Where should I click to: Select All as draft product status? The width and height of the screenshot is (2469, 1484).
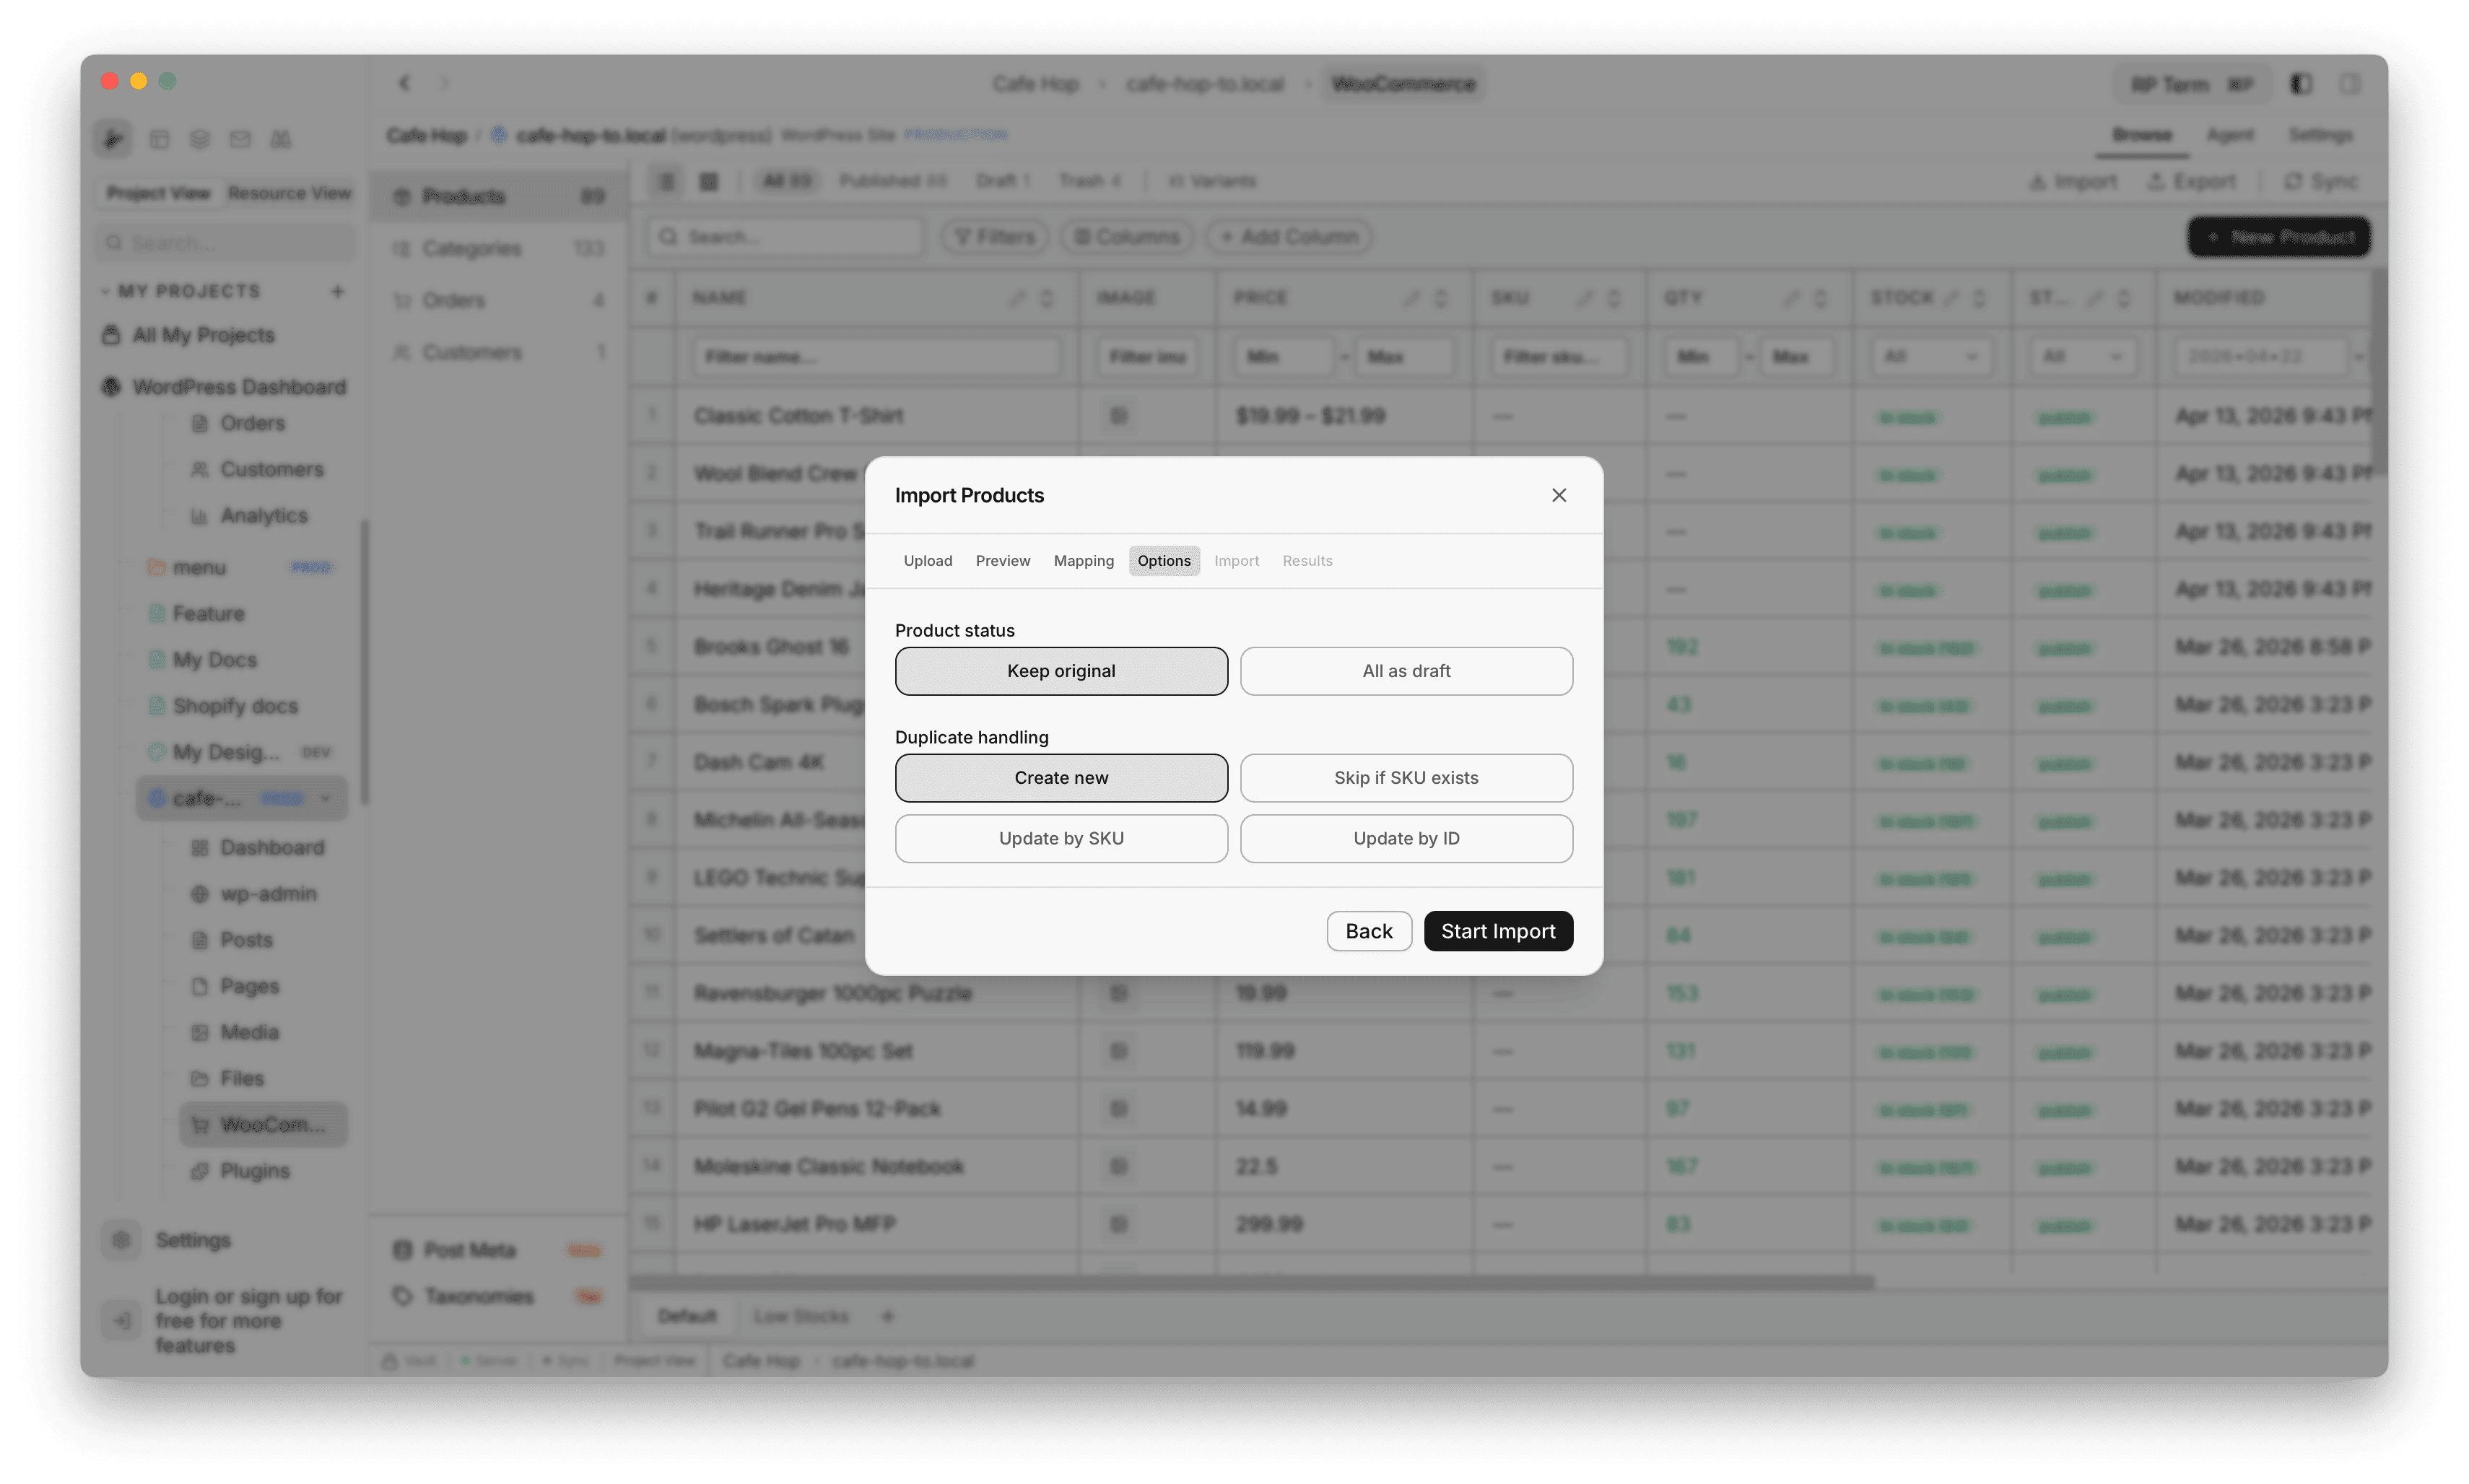click(1406, 671)
